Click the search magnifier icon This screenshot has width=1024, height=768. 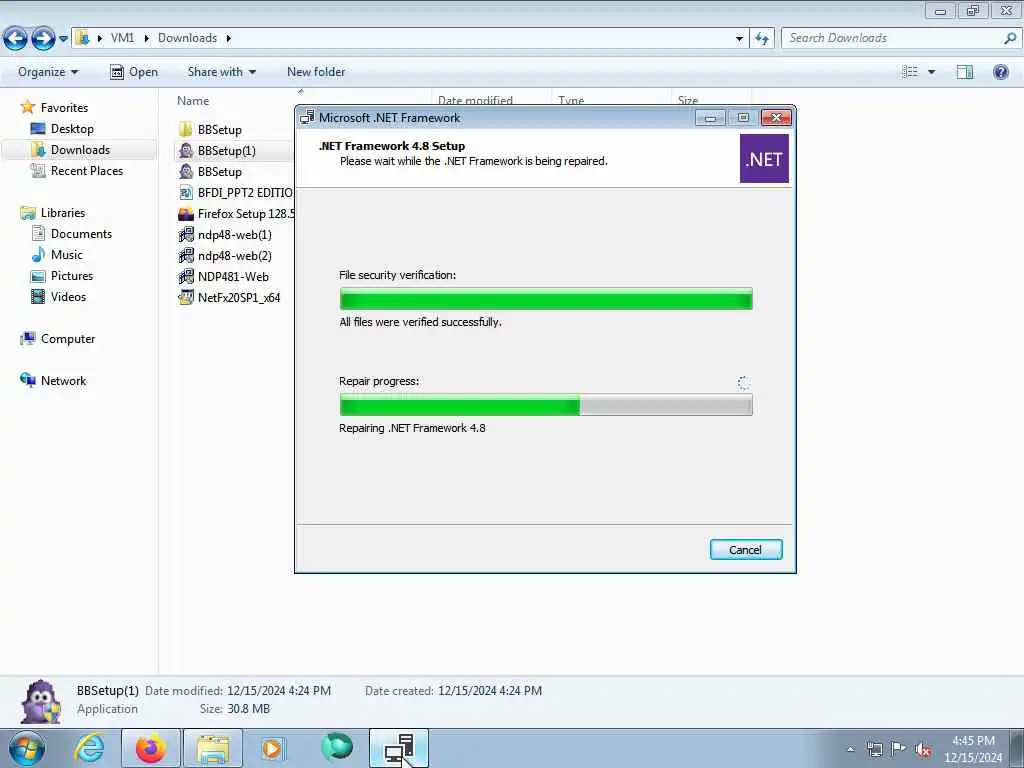(x=1010, y=38)
